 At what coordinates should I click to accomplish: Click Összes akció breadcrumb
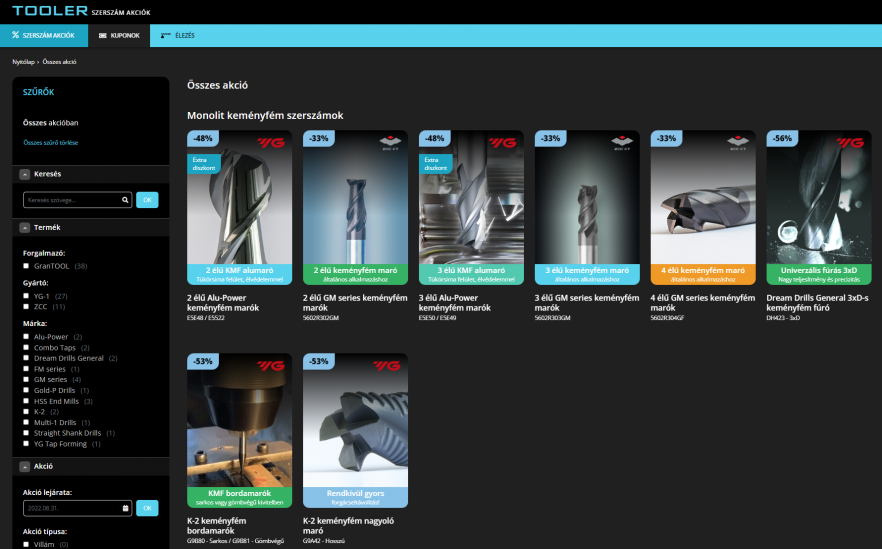[59, 62]
